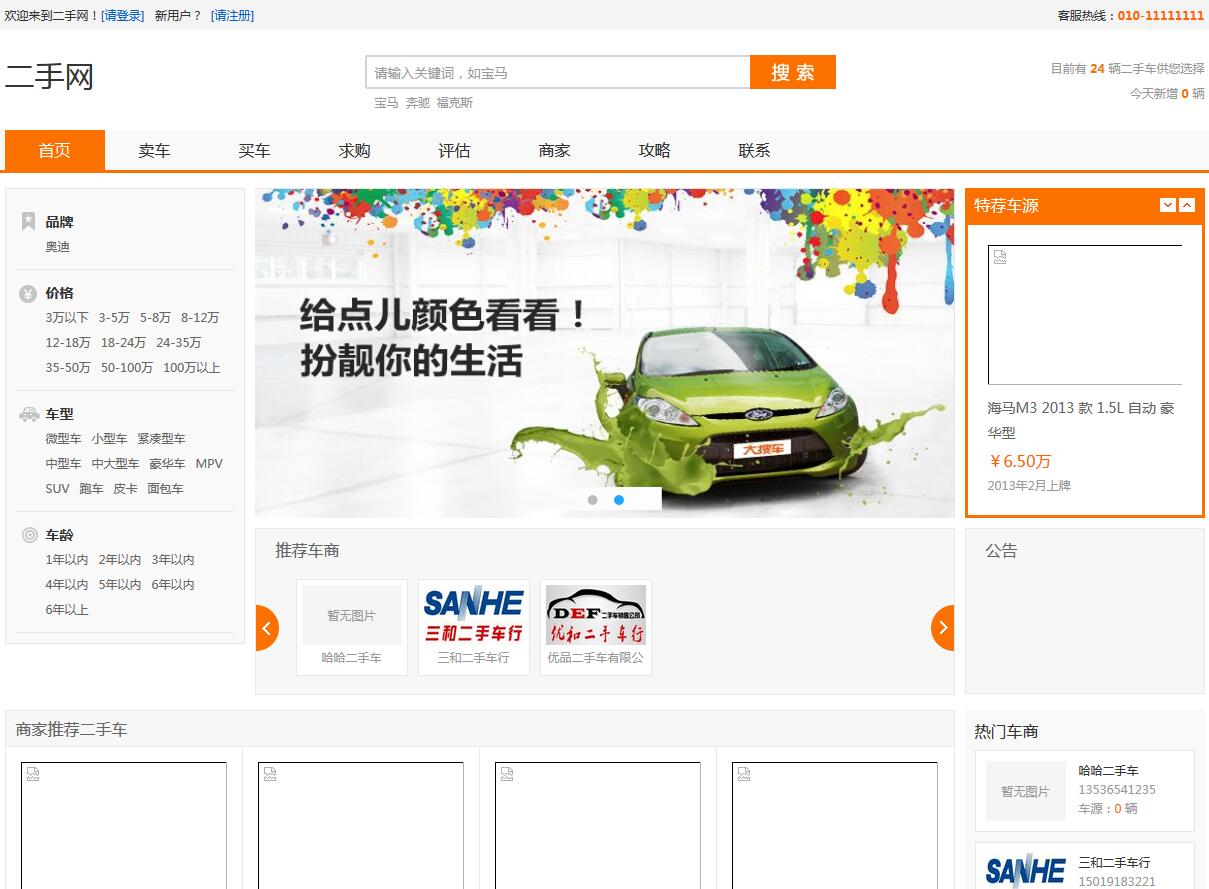Select the 面包车 car type

tap(165, 489)
